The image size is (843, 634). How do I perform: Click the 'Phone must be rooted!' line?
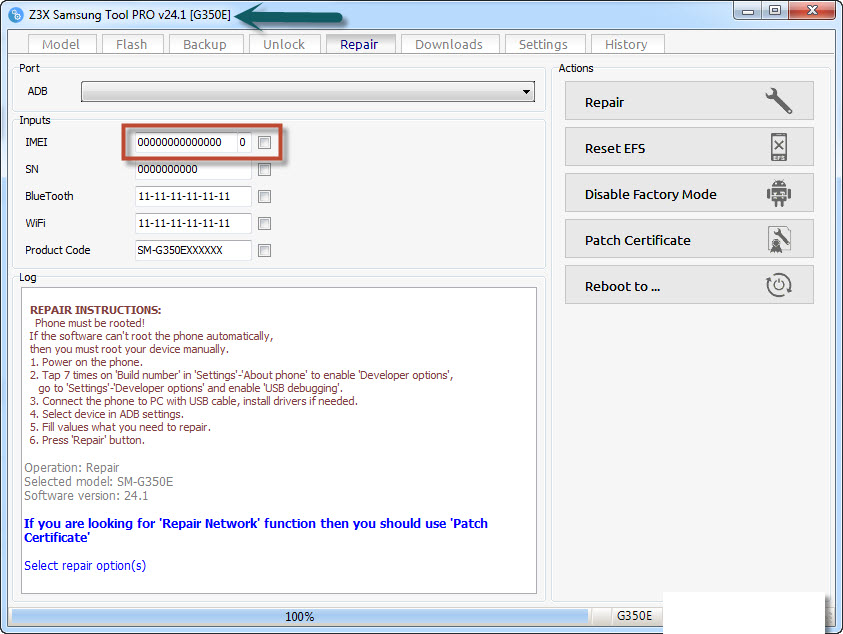coord(90,323)
